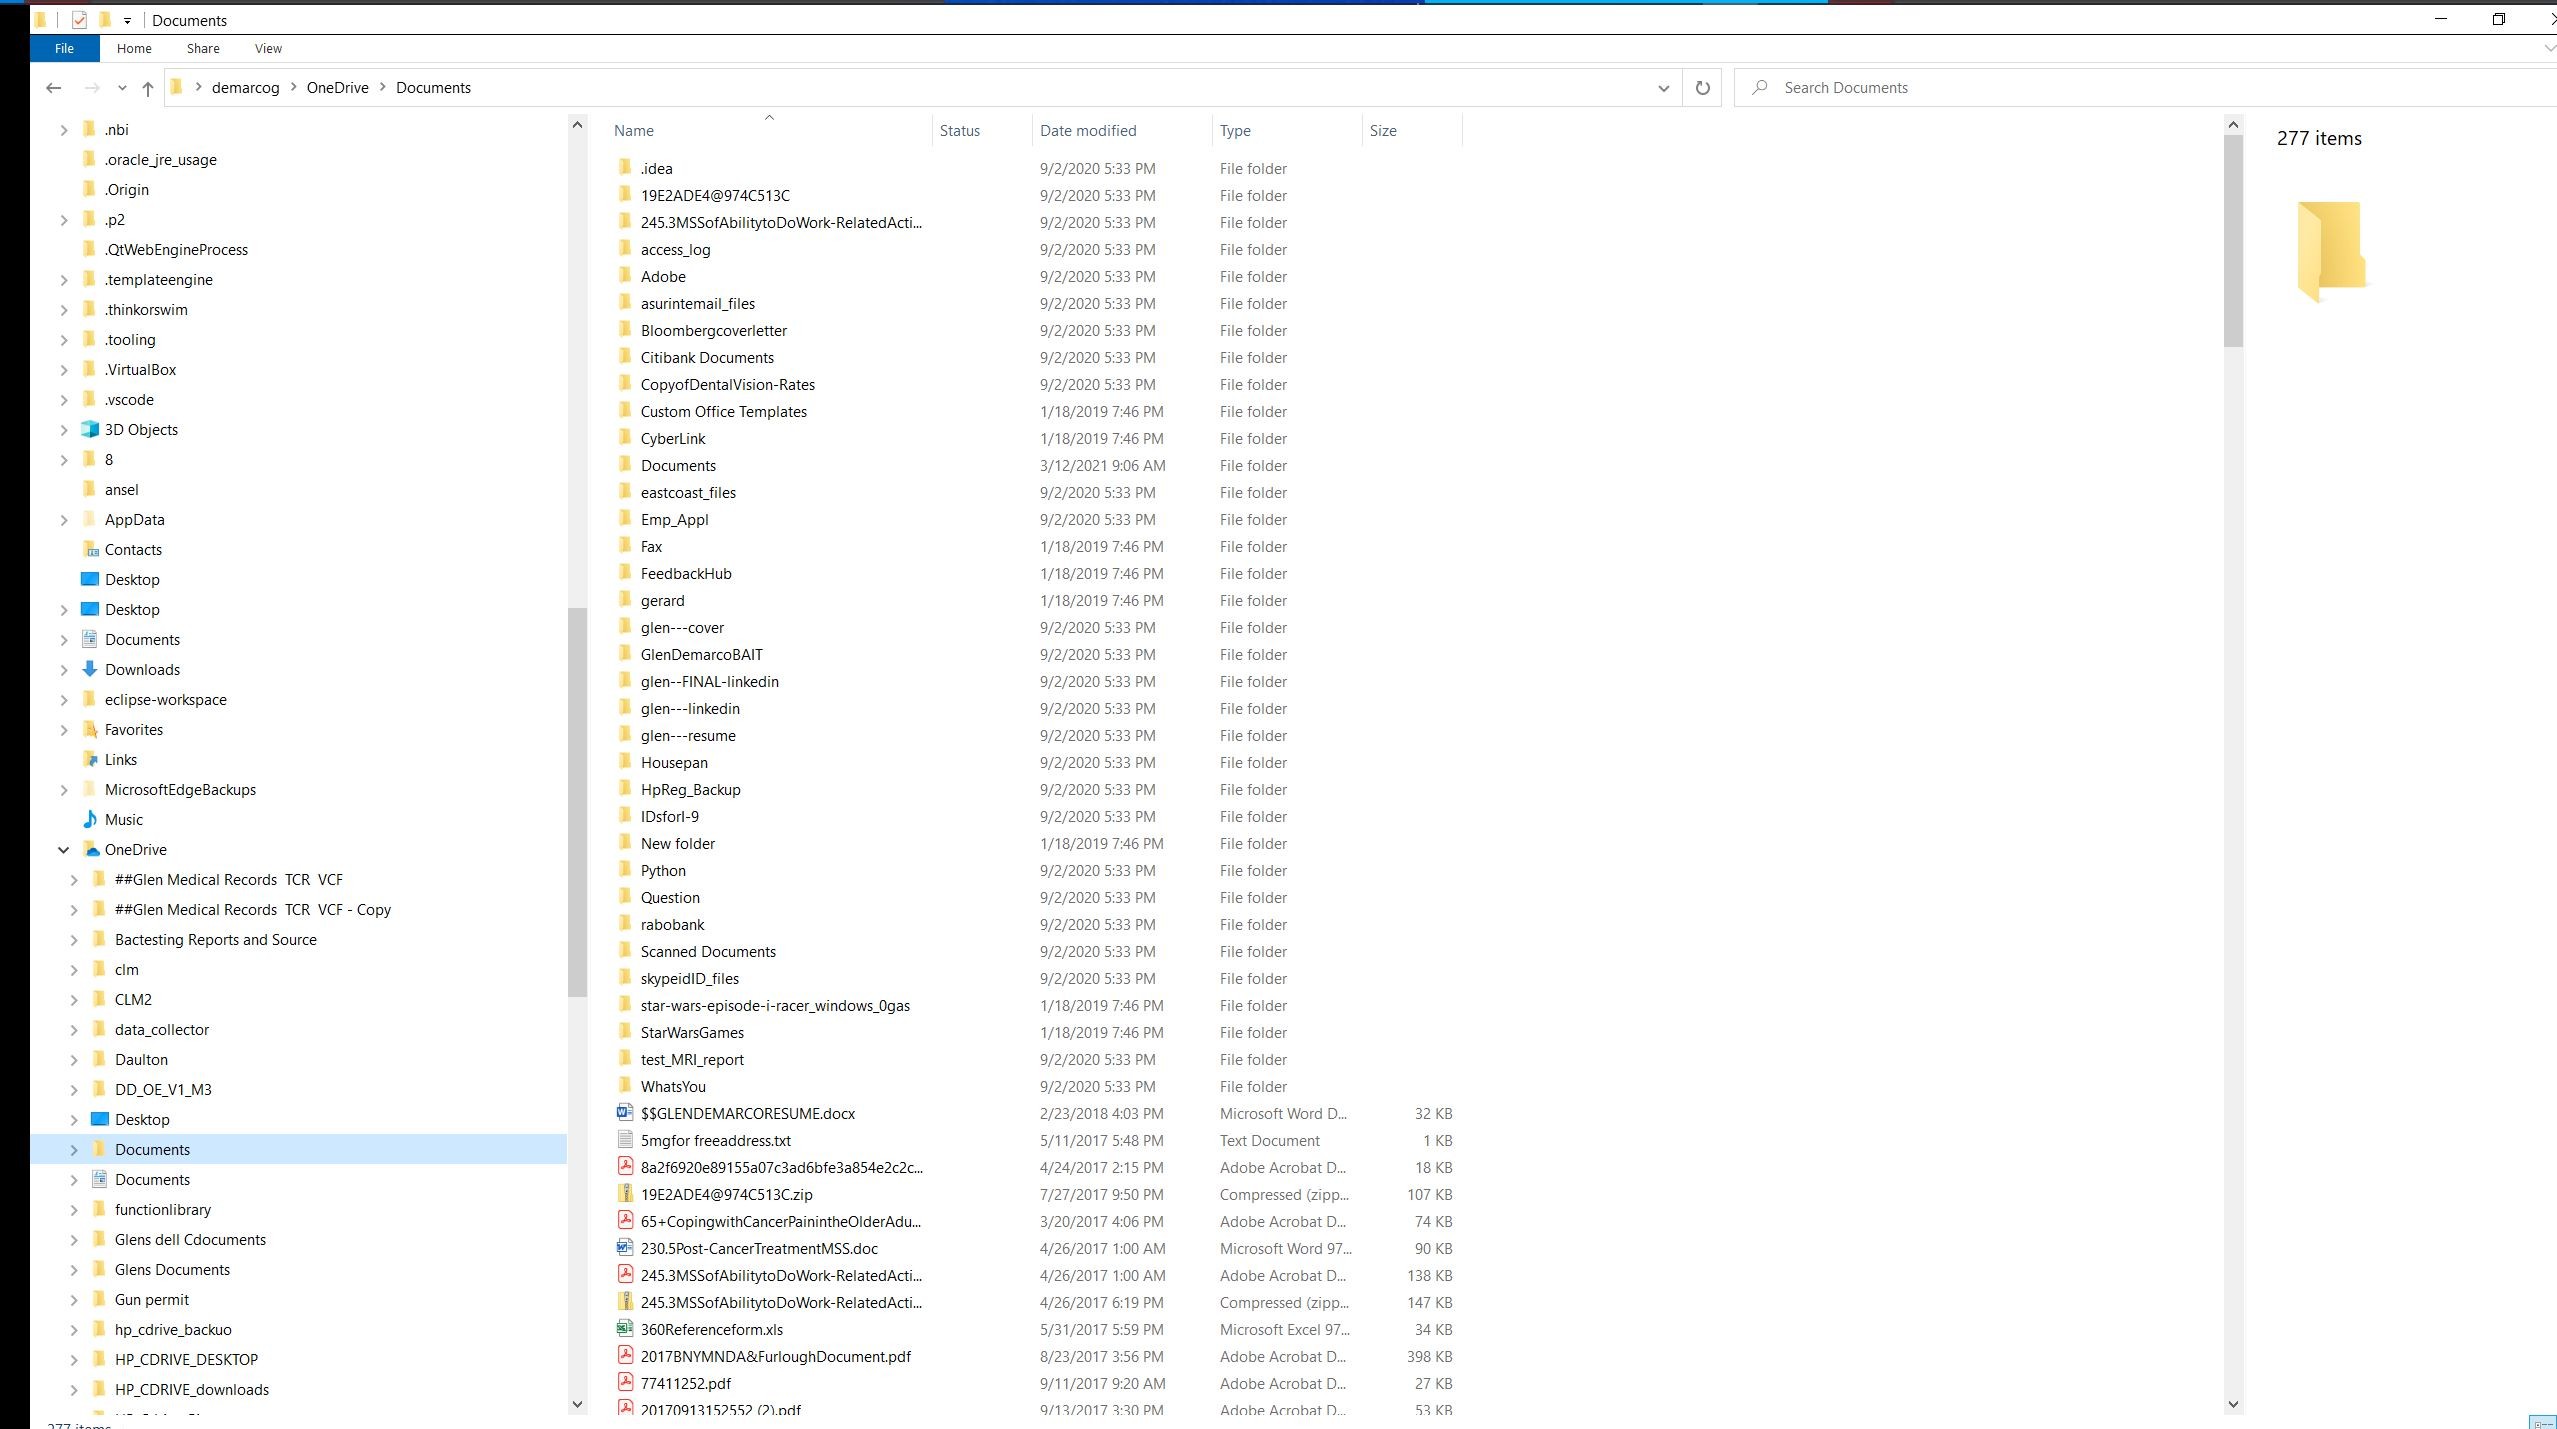2557x1429 pixels.
Task: Select the 360Referenceform.xls Excel icon
Action: pos(625,1329)
